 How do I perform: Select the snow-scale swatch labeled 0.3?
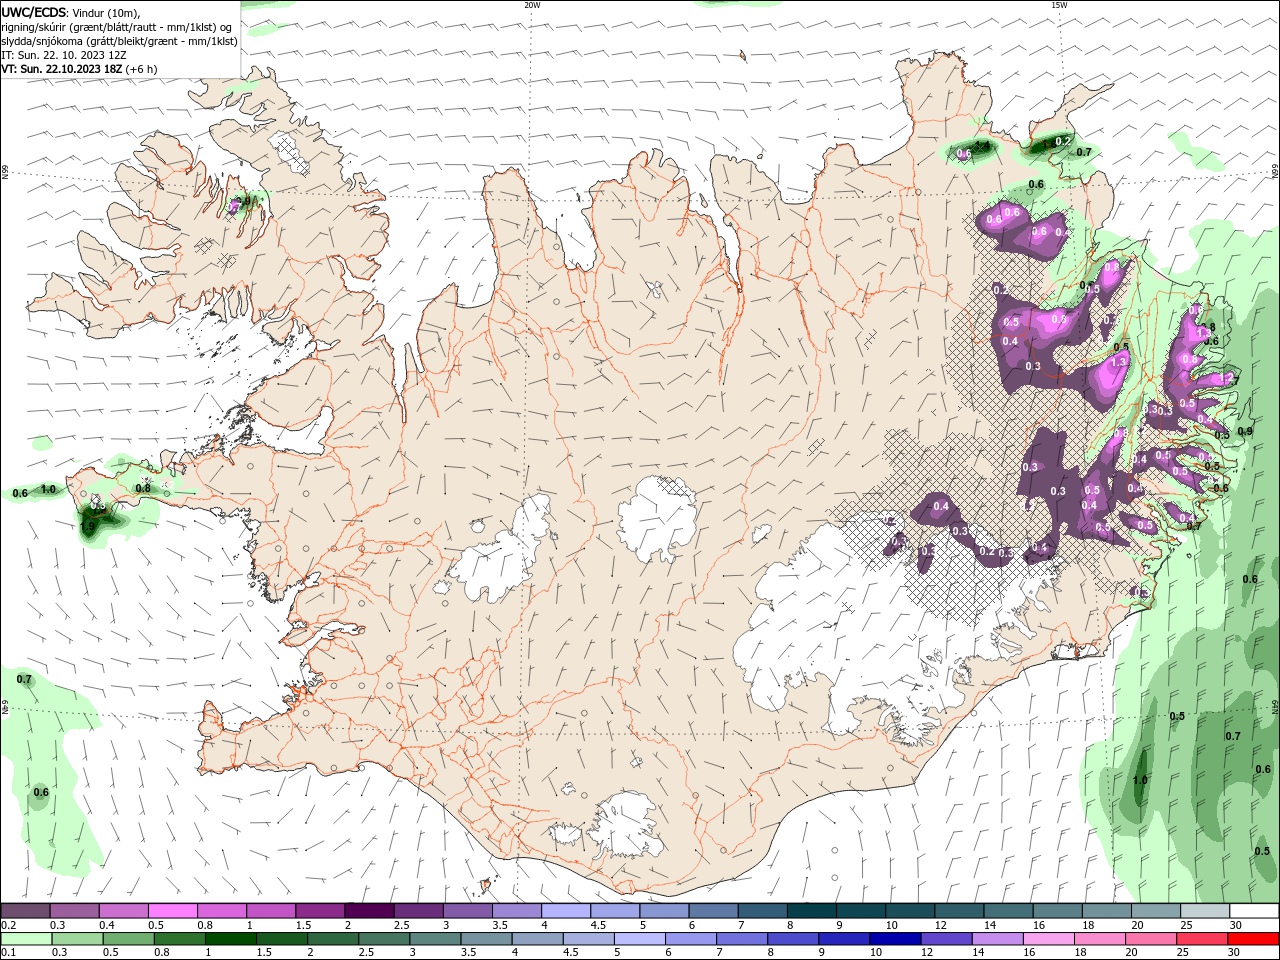tap(75, 911)
